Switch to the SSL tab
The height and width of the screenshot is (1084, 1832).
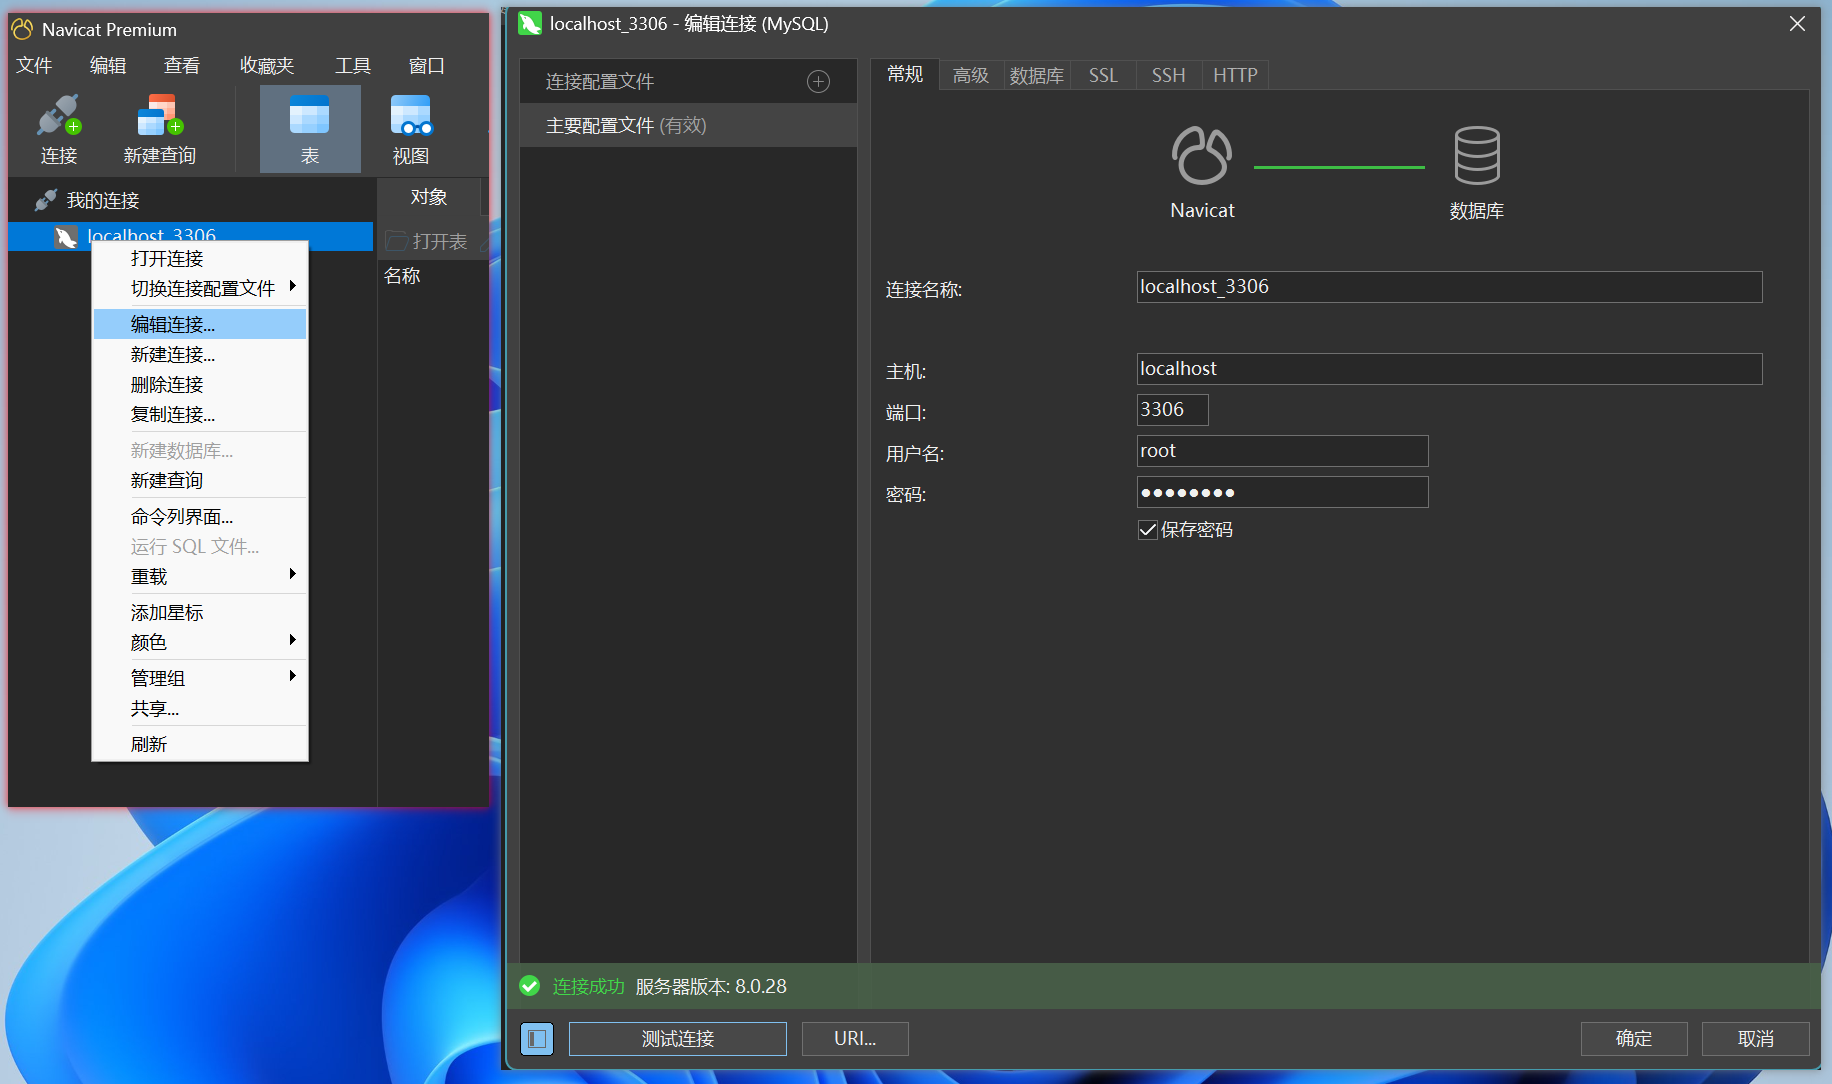click(1103, 75)
